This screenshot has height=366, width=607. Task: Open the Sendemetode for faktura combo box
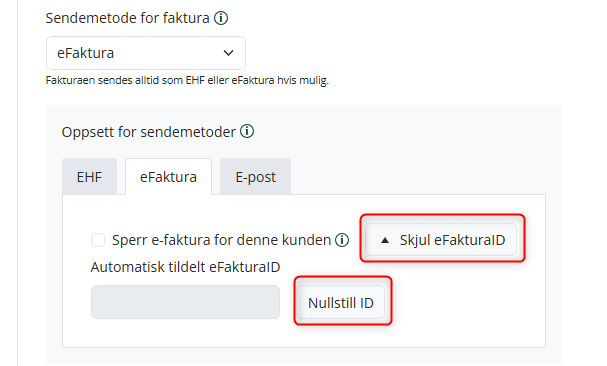coord(146,53)
